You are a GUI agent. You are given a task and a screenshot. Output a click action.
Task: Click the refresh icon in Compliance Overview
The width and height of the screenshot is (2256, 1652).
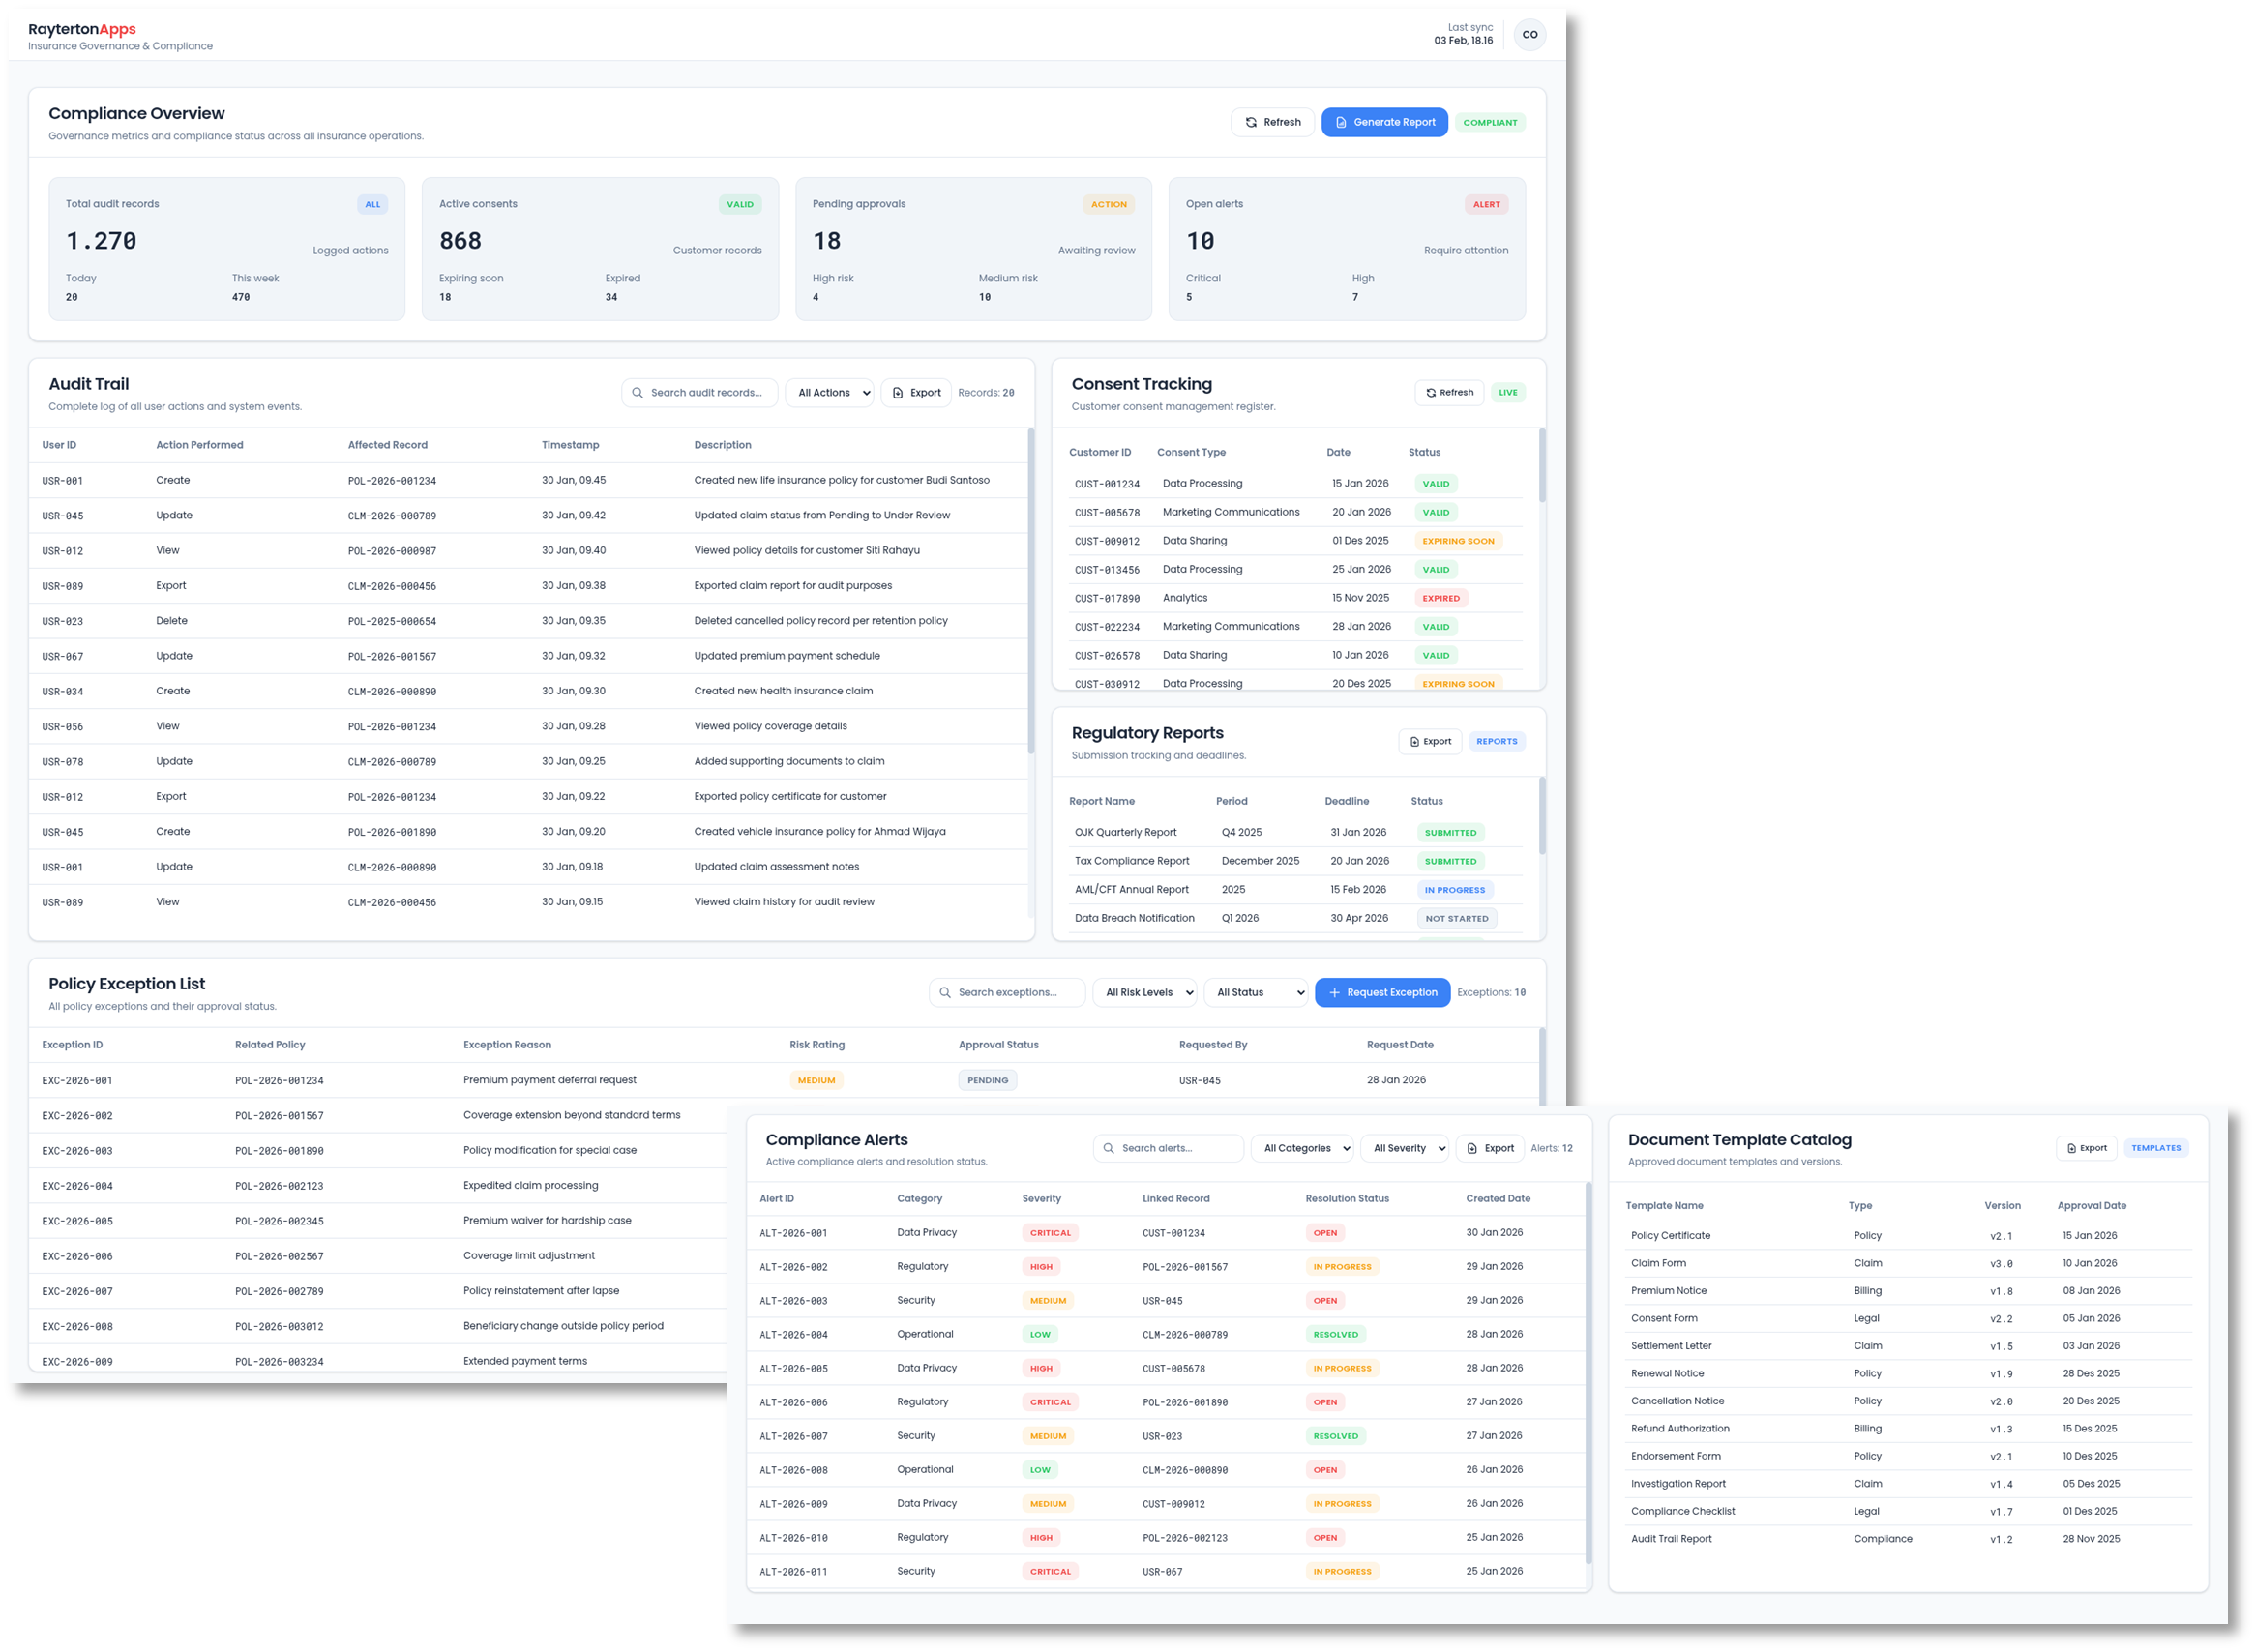click(x=1251, y=122)
